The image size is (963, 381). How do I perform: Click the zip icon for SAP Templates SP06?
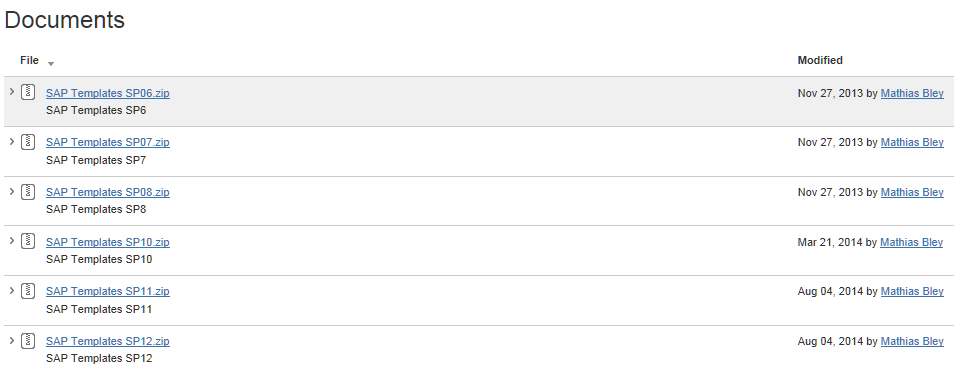tap(28, 92)
